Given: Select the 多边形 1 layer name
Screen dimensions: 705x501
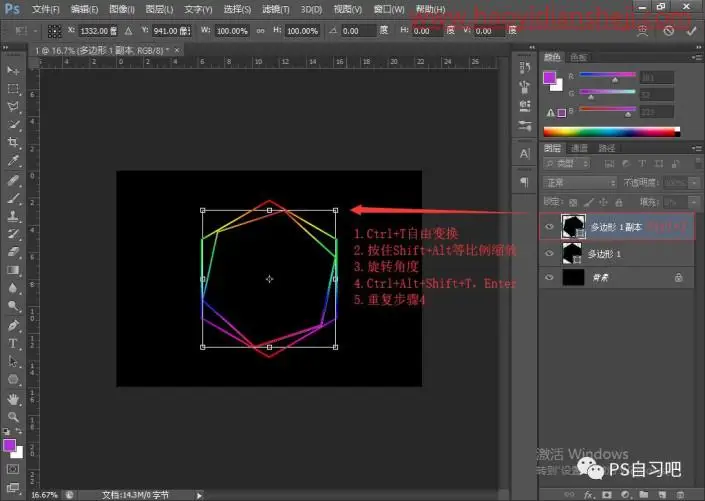Looking at the screenshot, I should (605, 254).
